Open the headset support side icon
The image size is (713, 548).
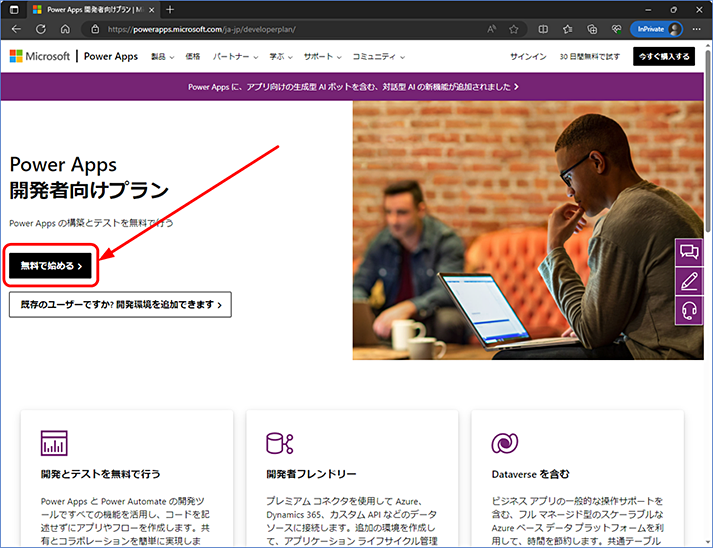tap(689, 311)
